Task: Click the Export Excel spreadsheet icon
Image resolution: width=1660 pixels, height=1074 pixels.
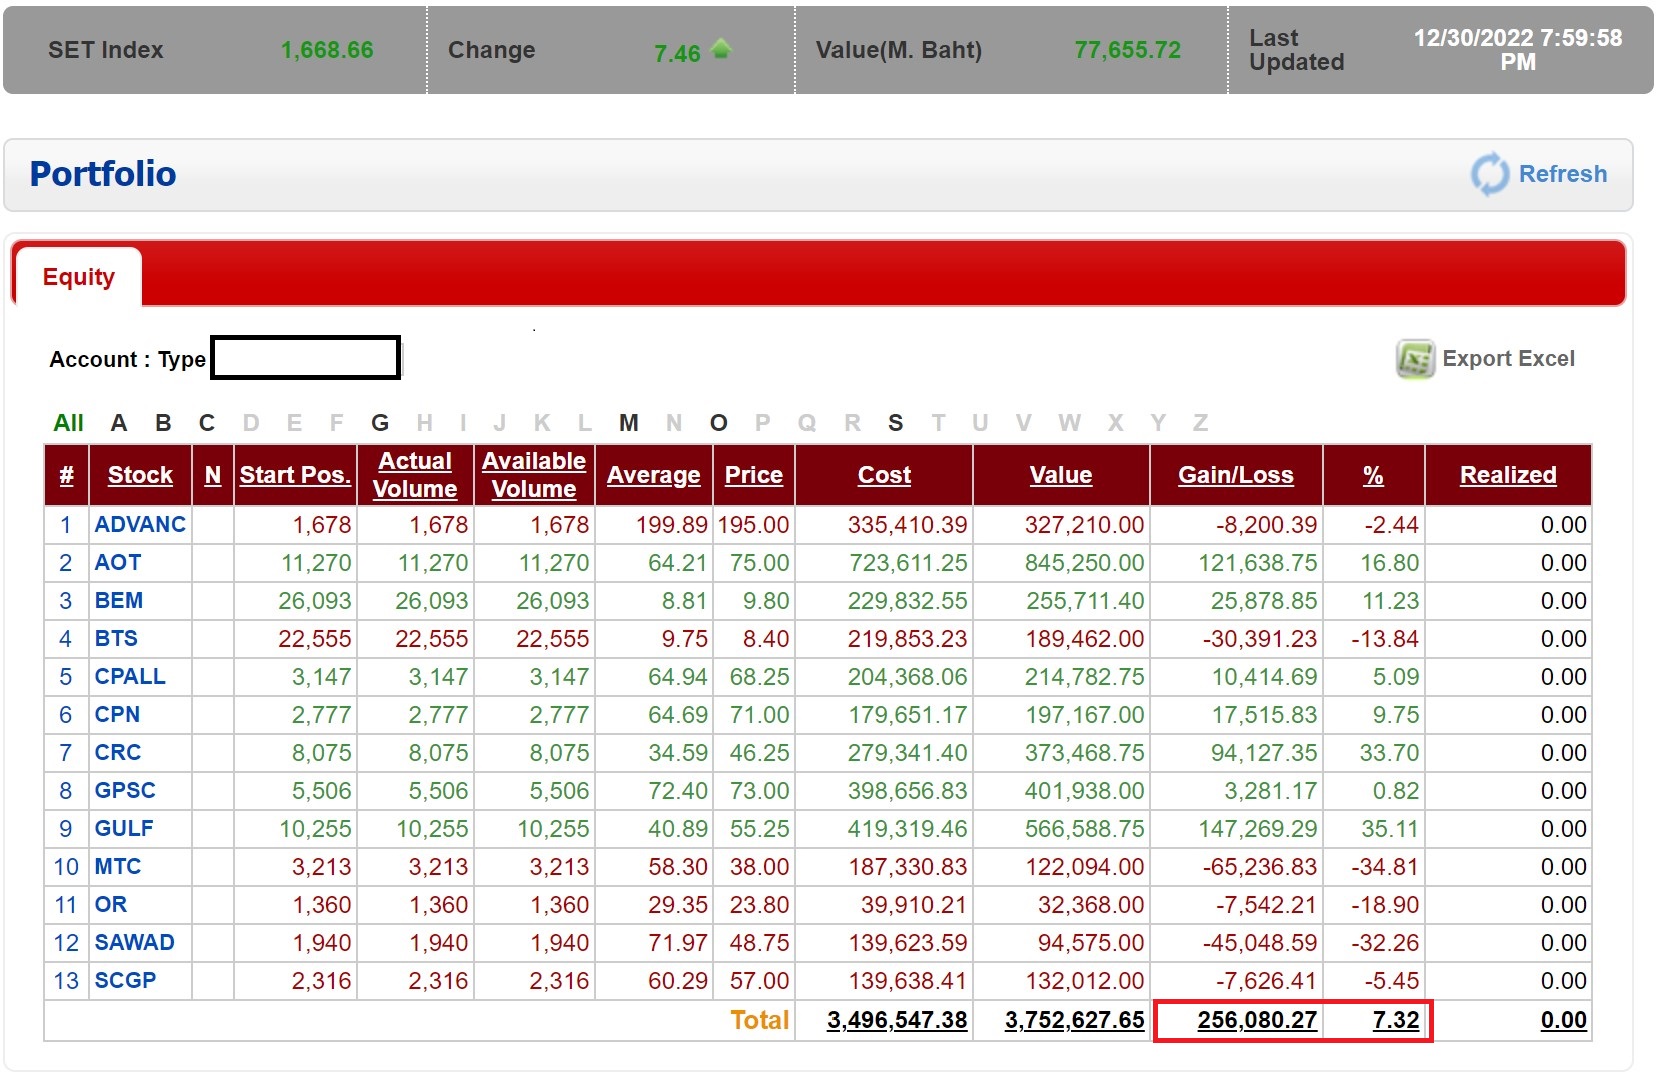Action: [x=1415, y=359]
